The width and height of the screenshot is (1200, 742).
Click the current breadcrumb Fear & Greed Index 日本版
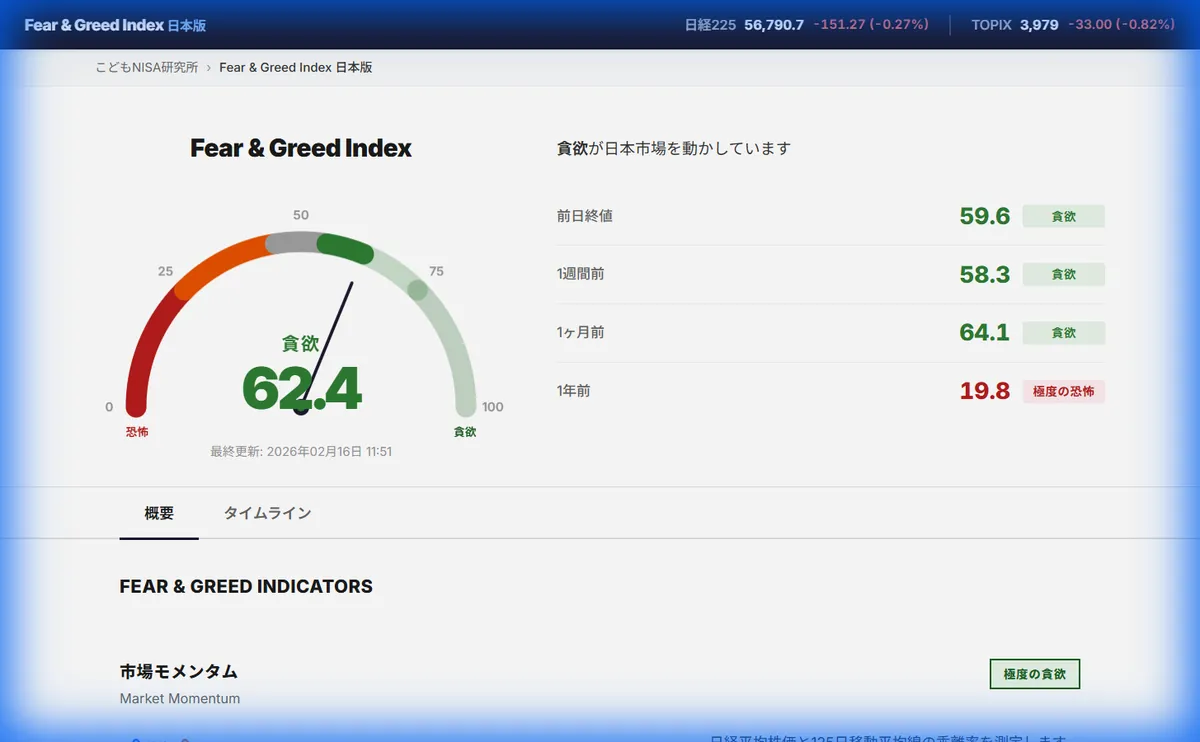(x=296, y=68)
